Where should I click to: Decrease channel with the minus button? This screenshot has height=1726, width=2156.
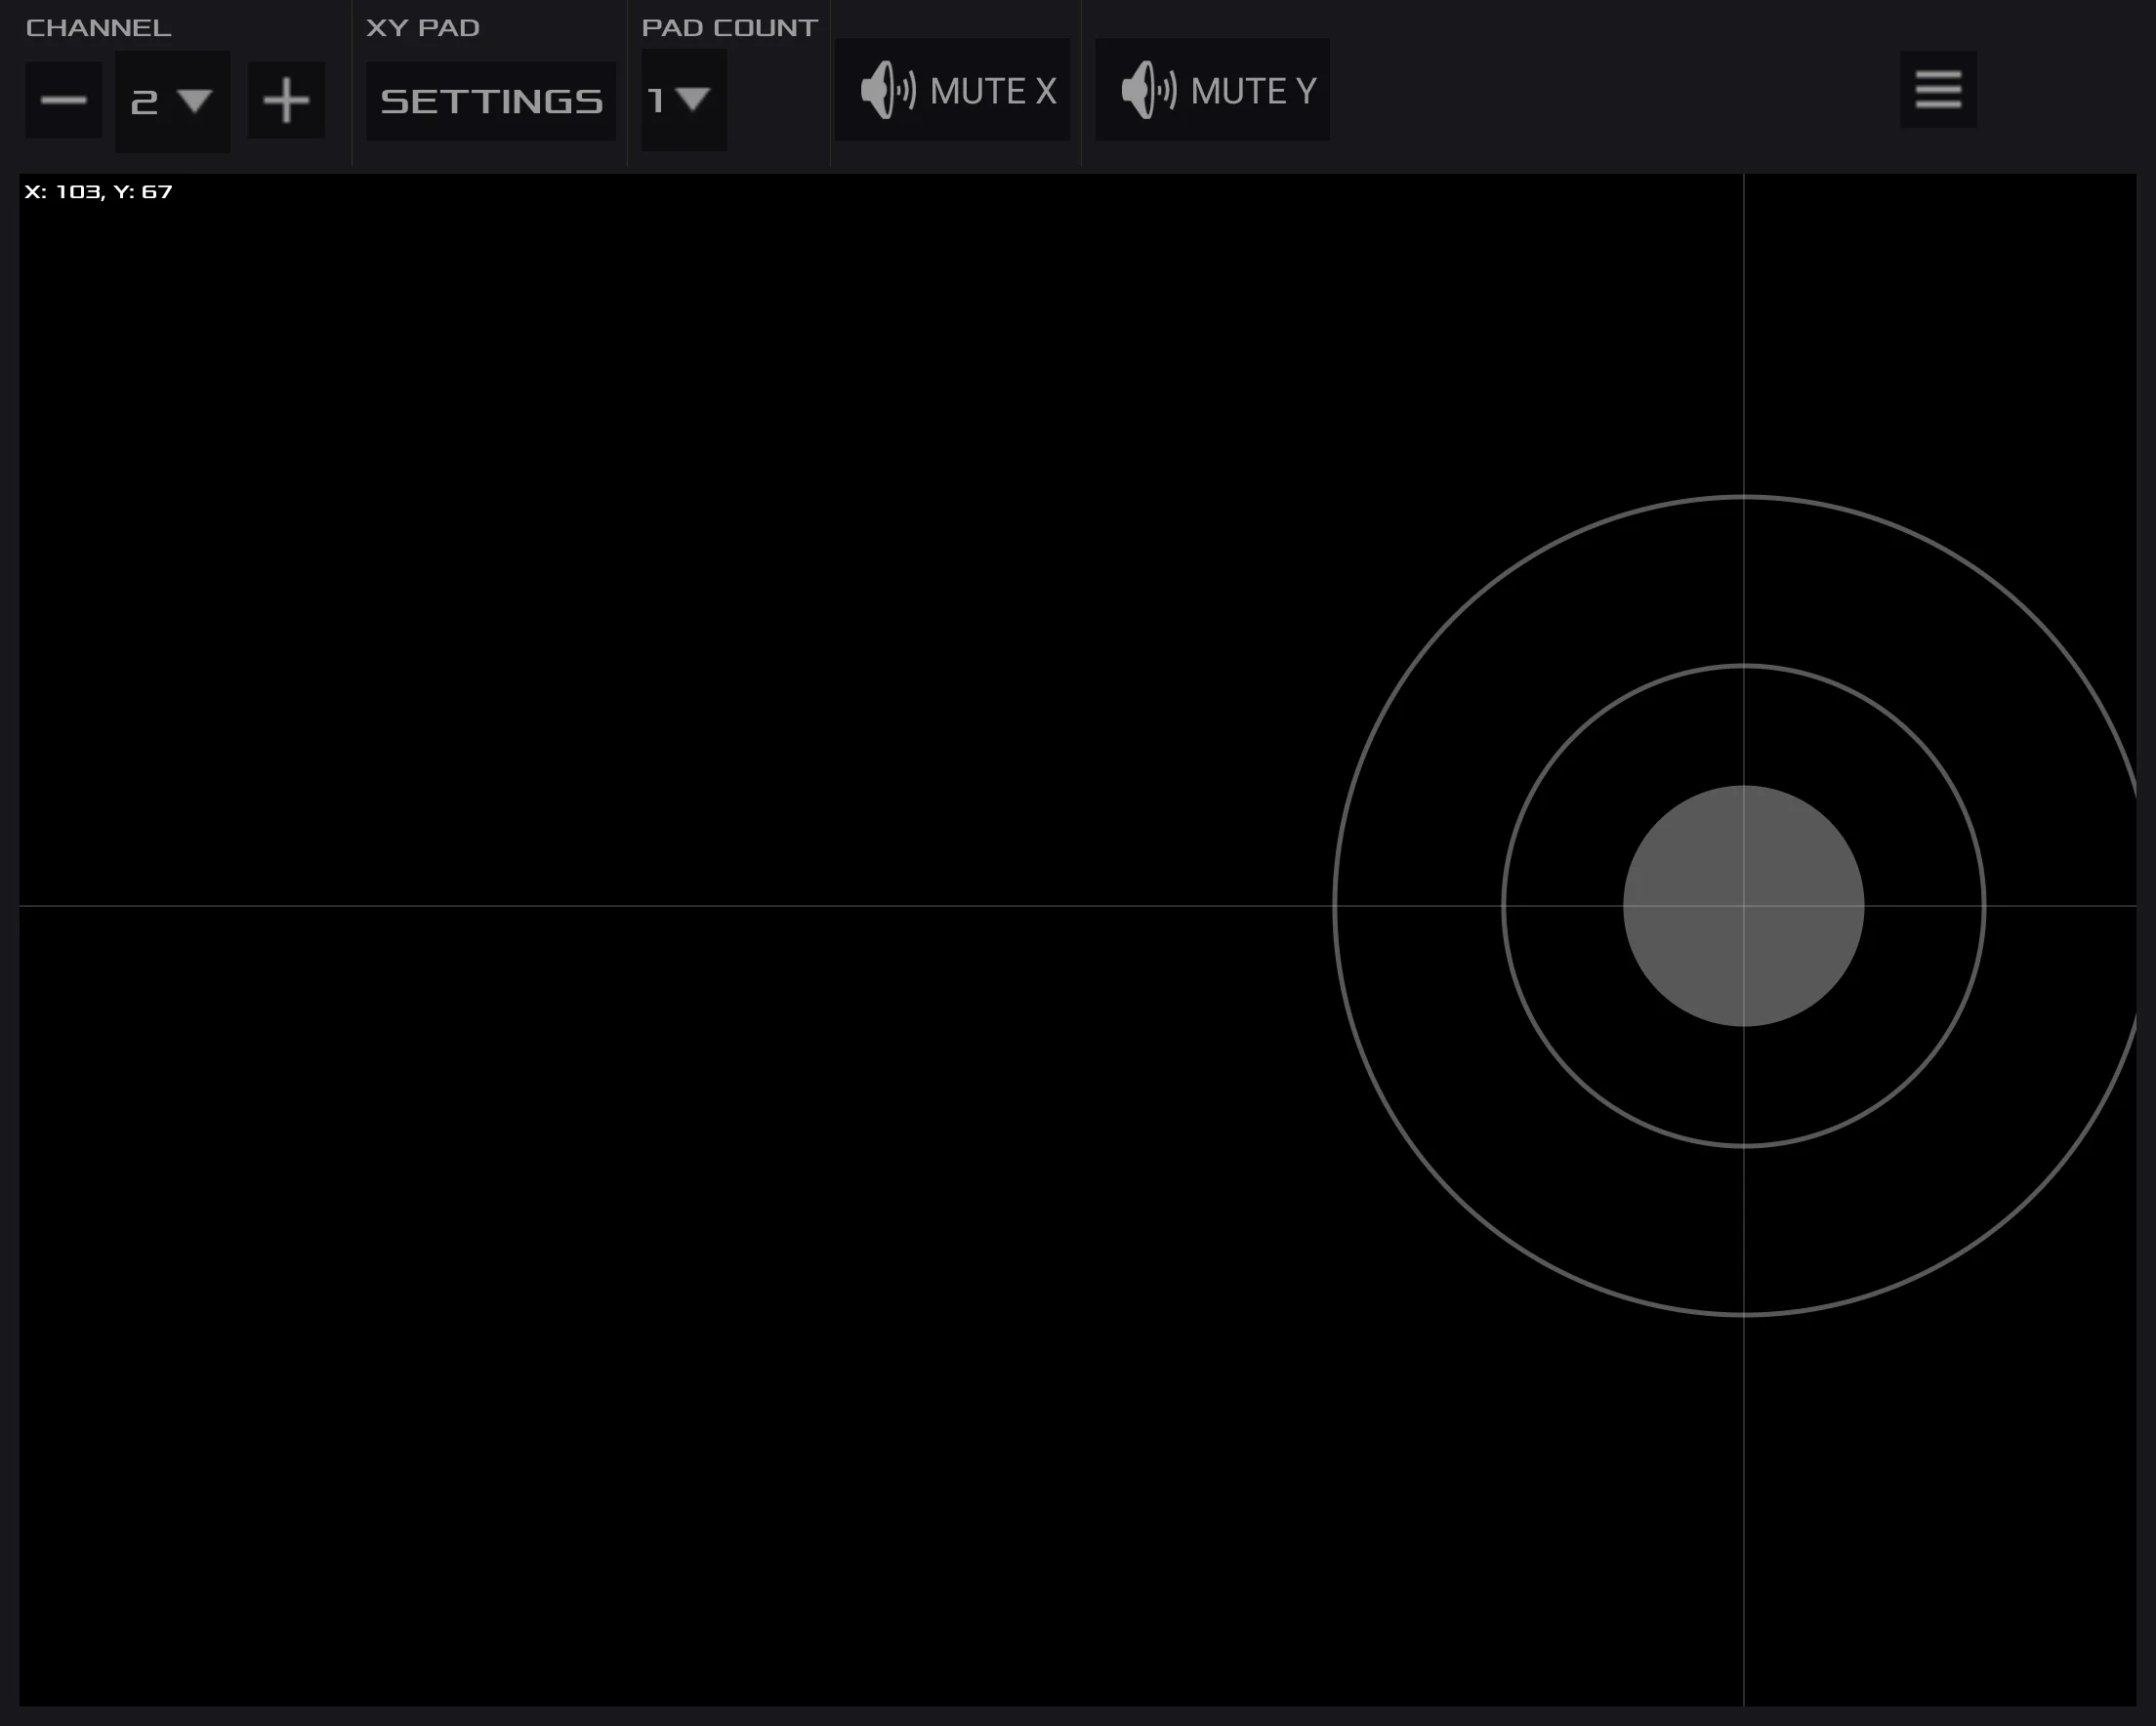point(63,100)
